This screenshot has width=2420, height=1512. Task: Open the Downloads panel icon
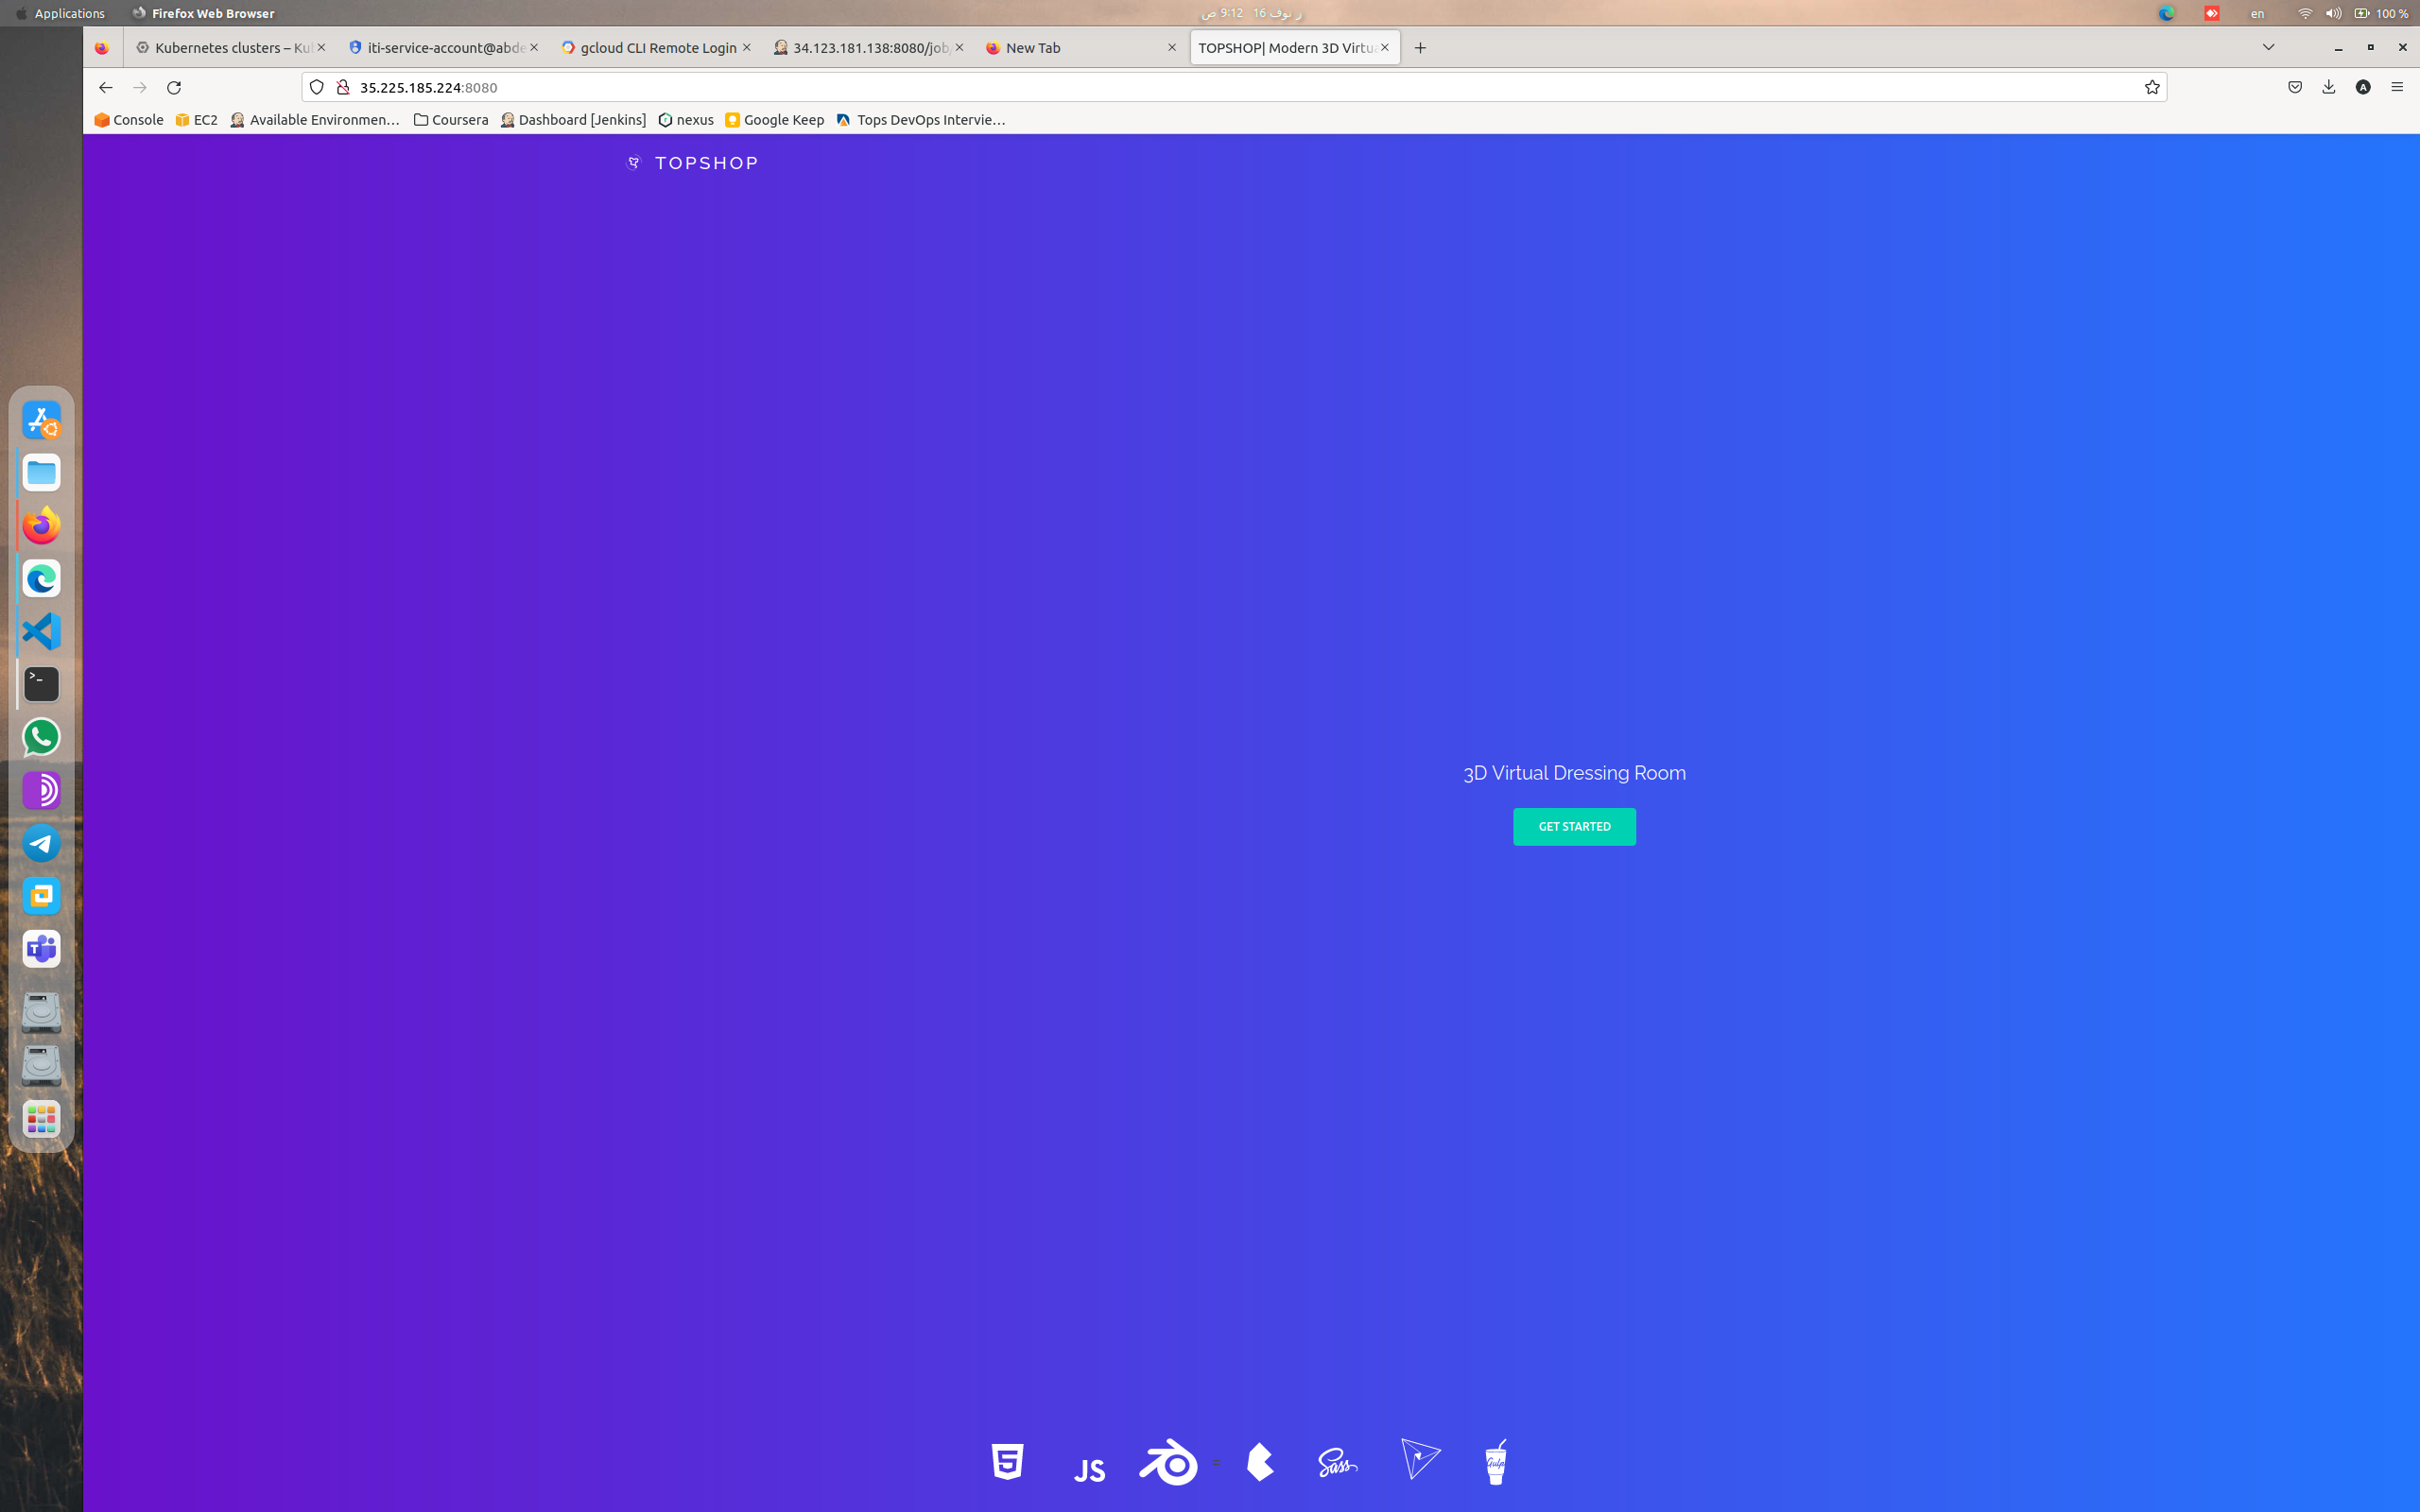(2329, 87)
